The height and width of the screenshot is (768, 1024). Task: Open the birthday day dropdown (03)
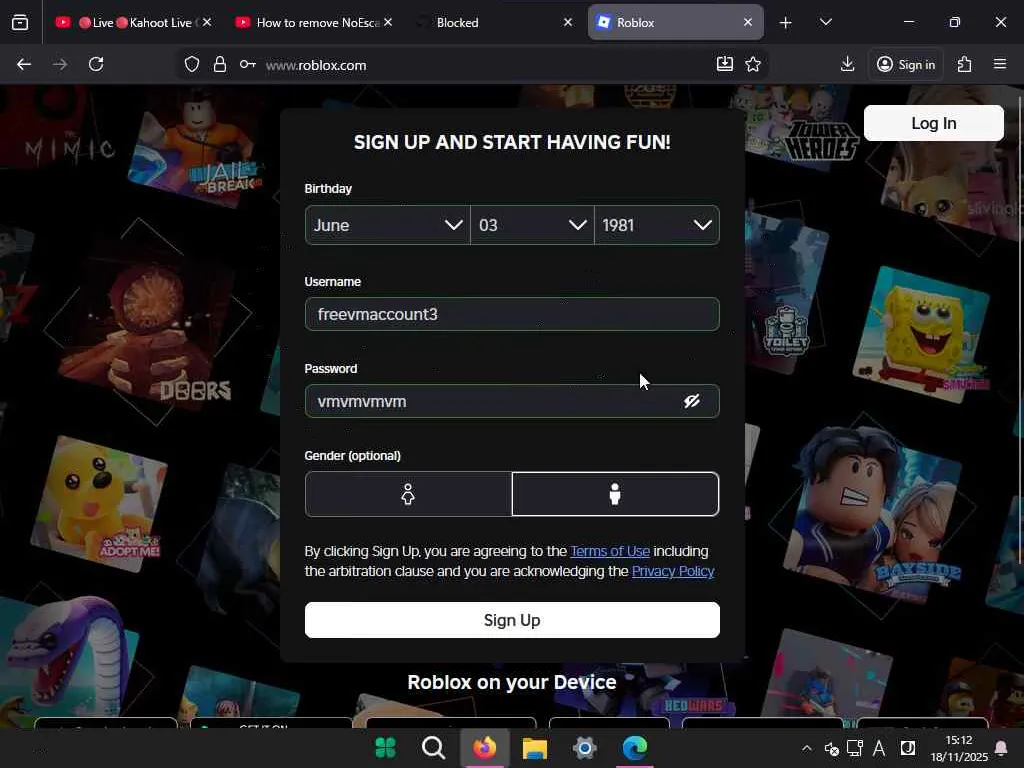click(532, 225)
